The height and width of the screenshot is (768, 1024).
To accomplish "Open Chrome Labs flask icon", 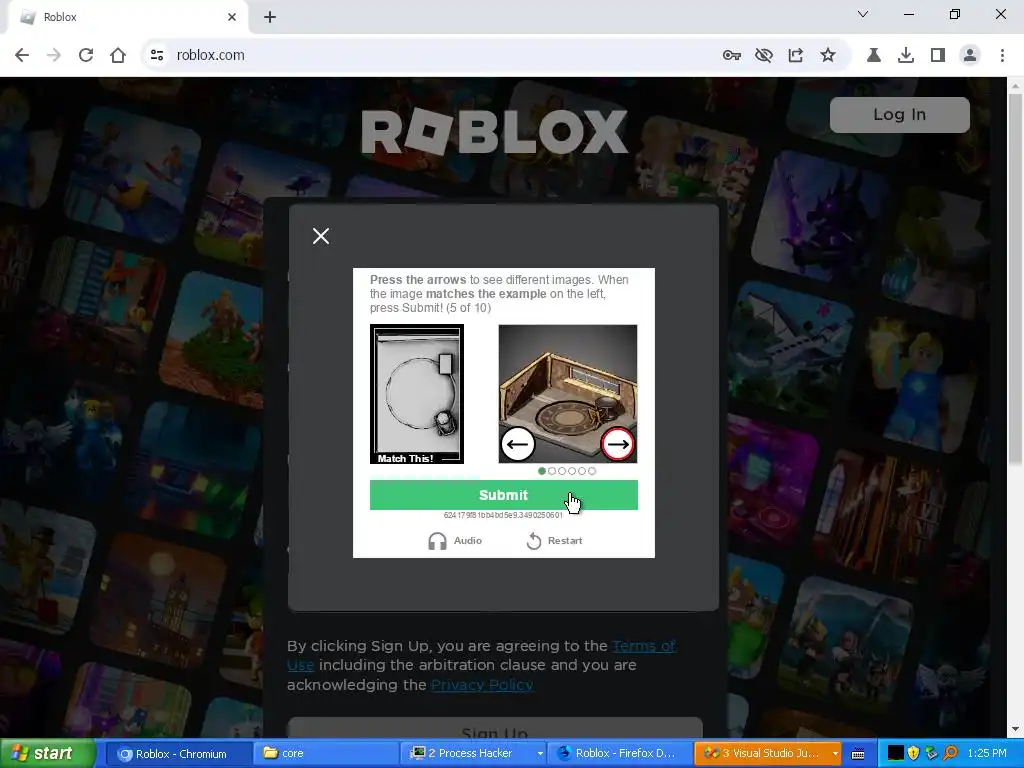I will (x=874, y=55).
